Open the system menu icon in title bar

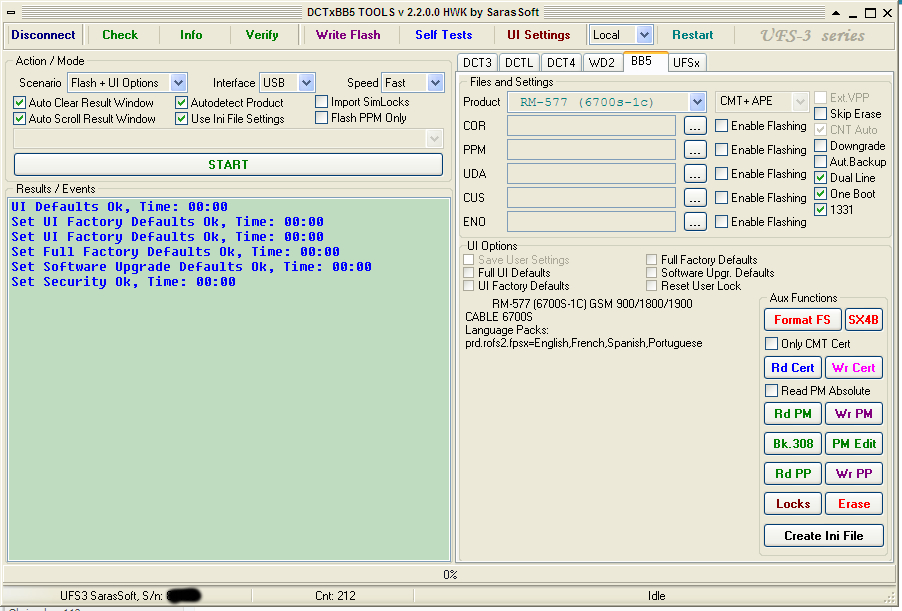click(11, 13)
